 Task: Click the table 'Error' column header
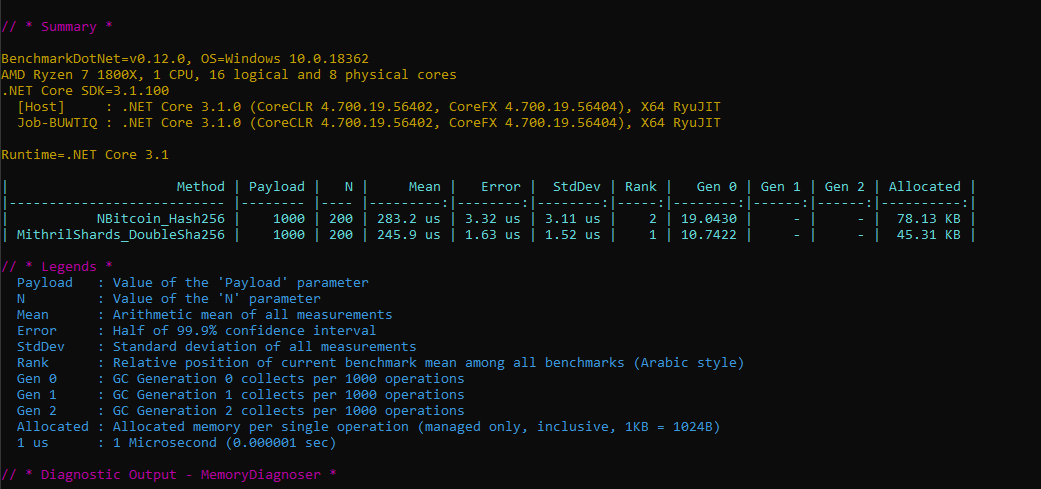(501, 186)
